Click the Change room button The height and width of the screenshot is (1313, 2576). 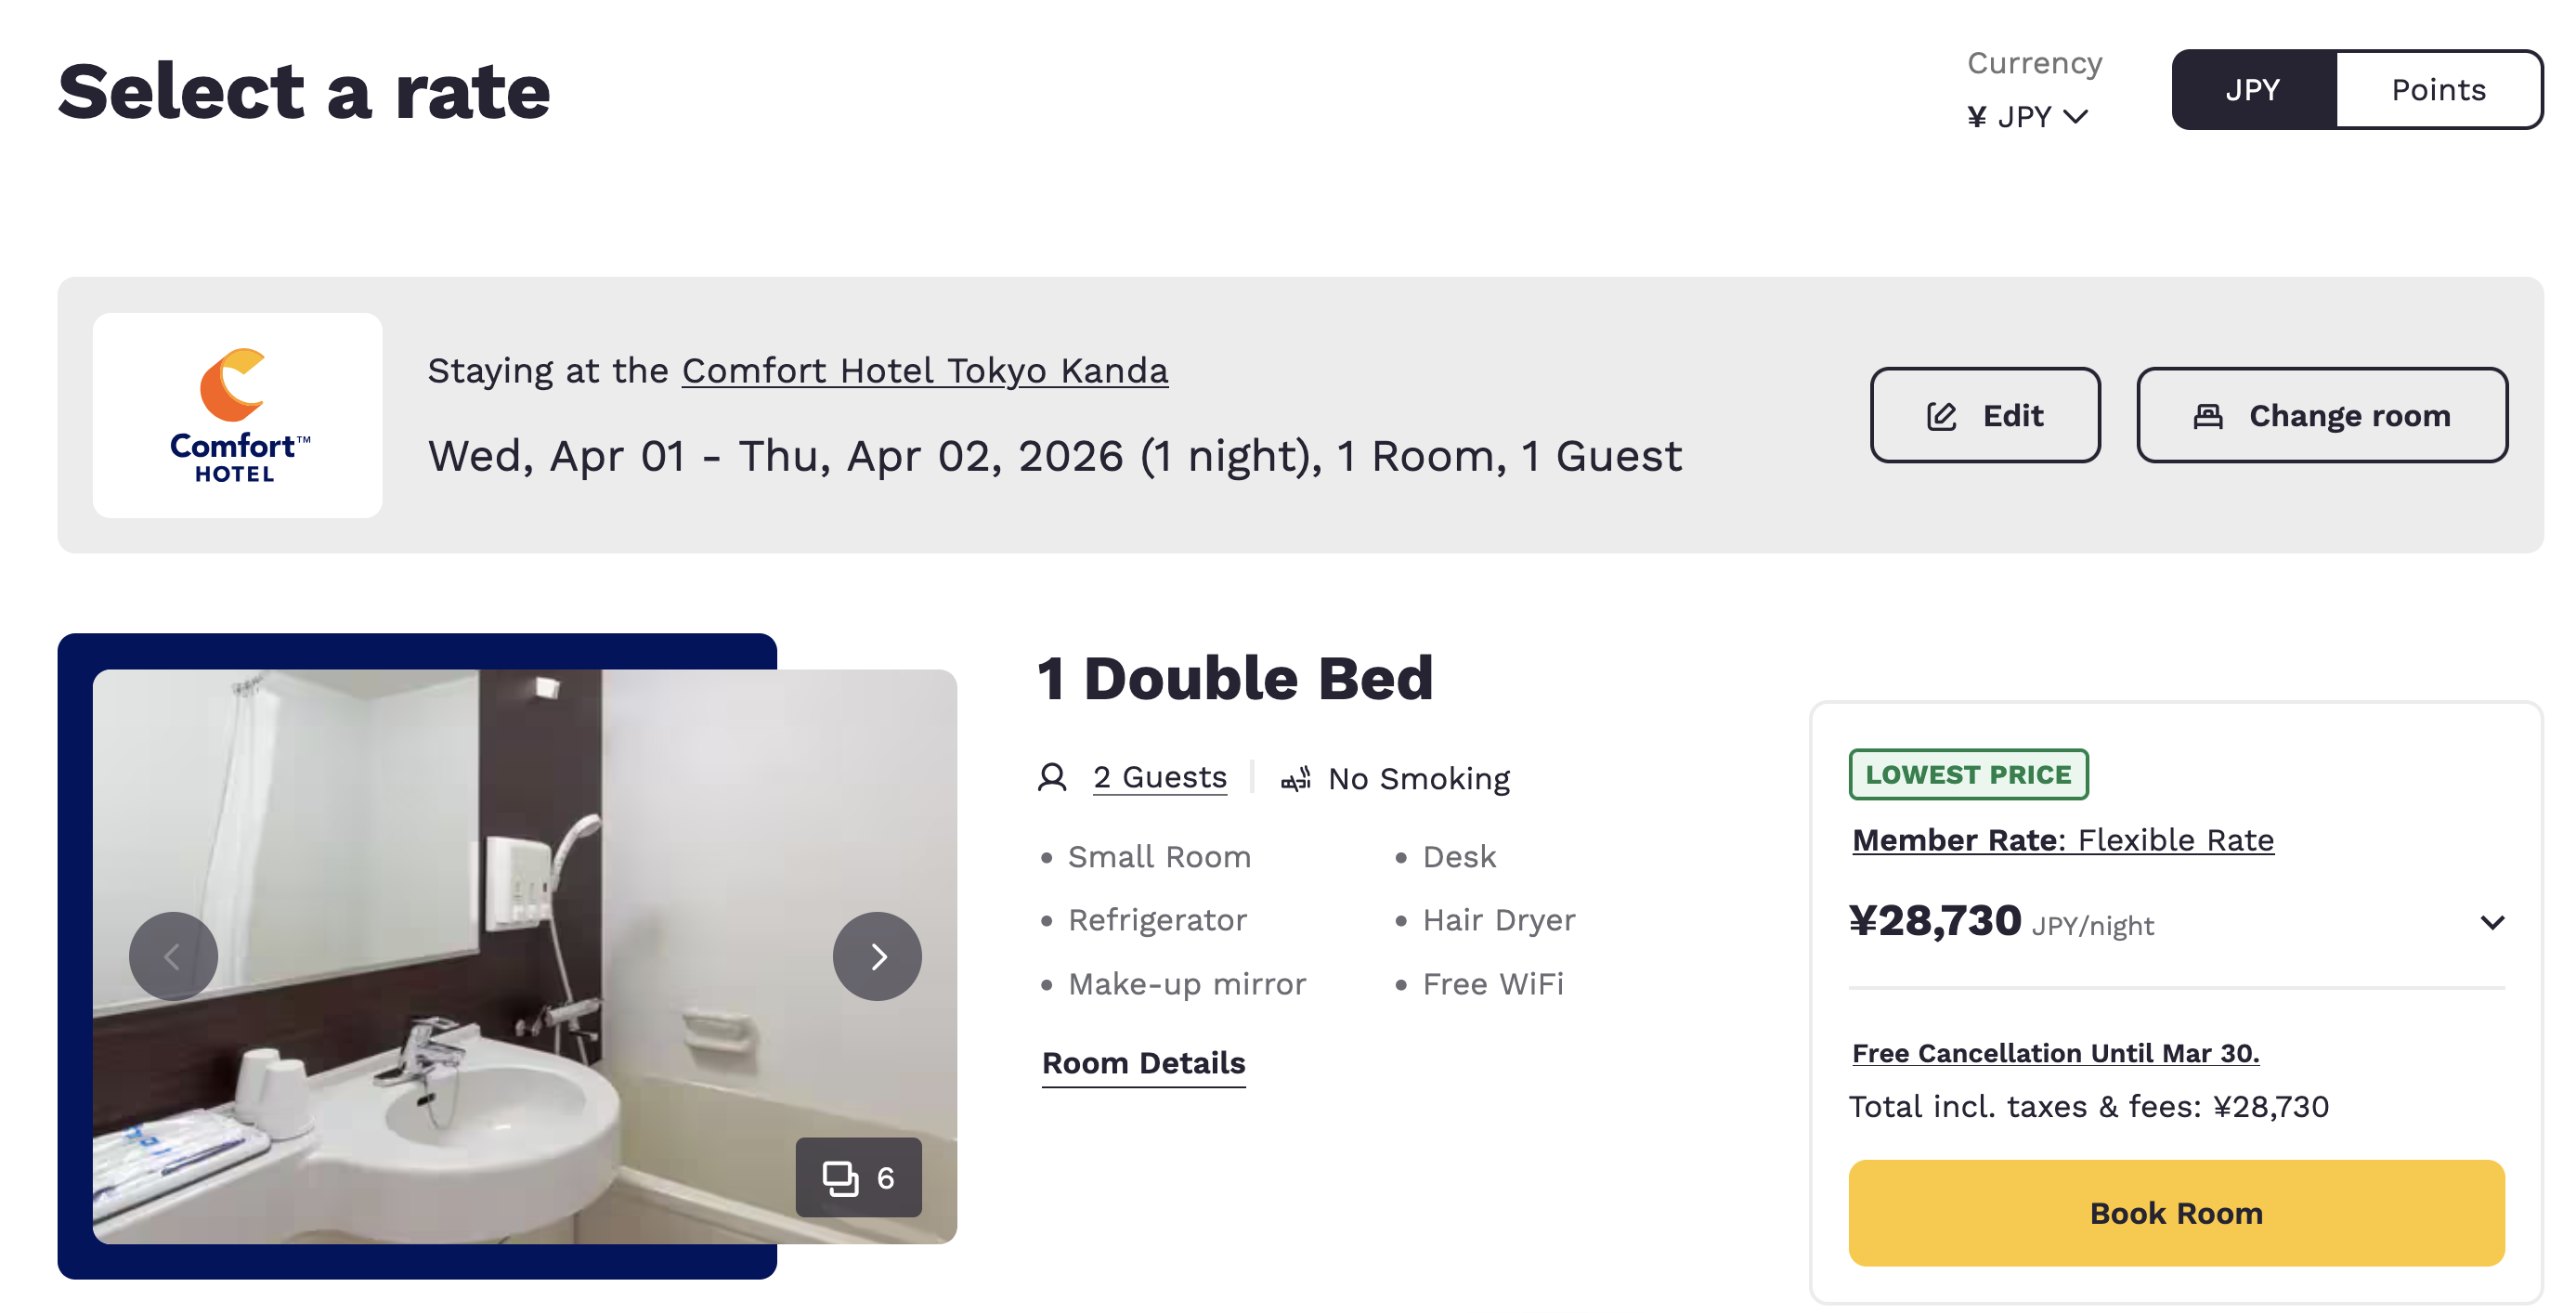[2322, 414]
